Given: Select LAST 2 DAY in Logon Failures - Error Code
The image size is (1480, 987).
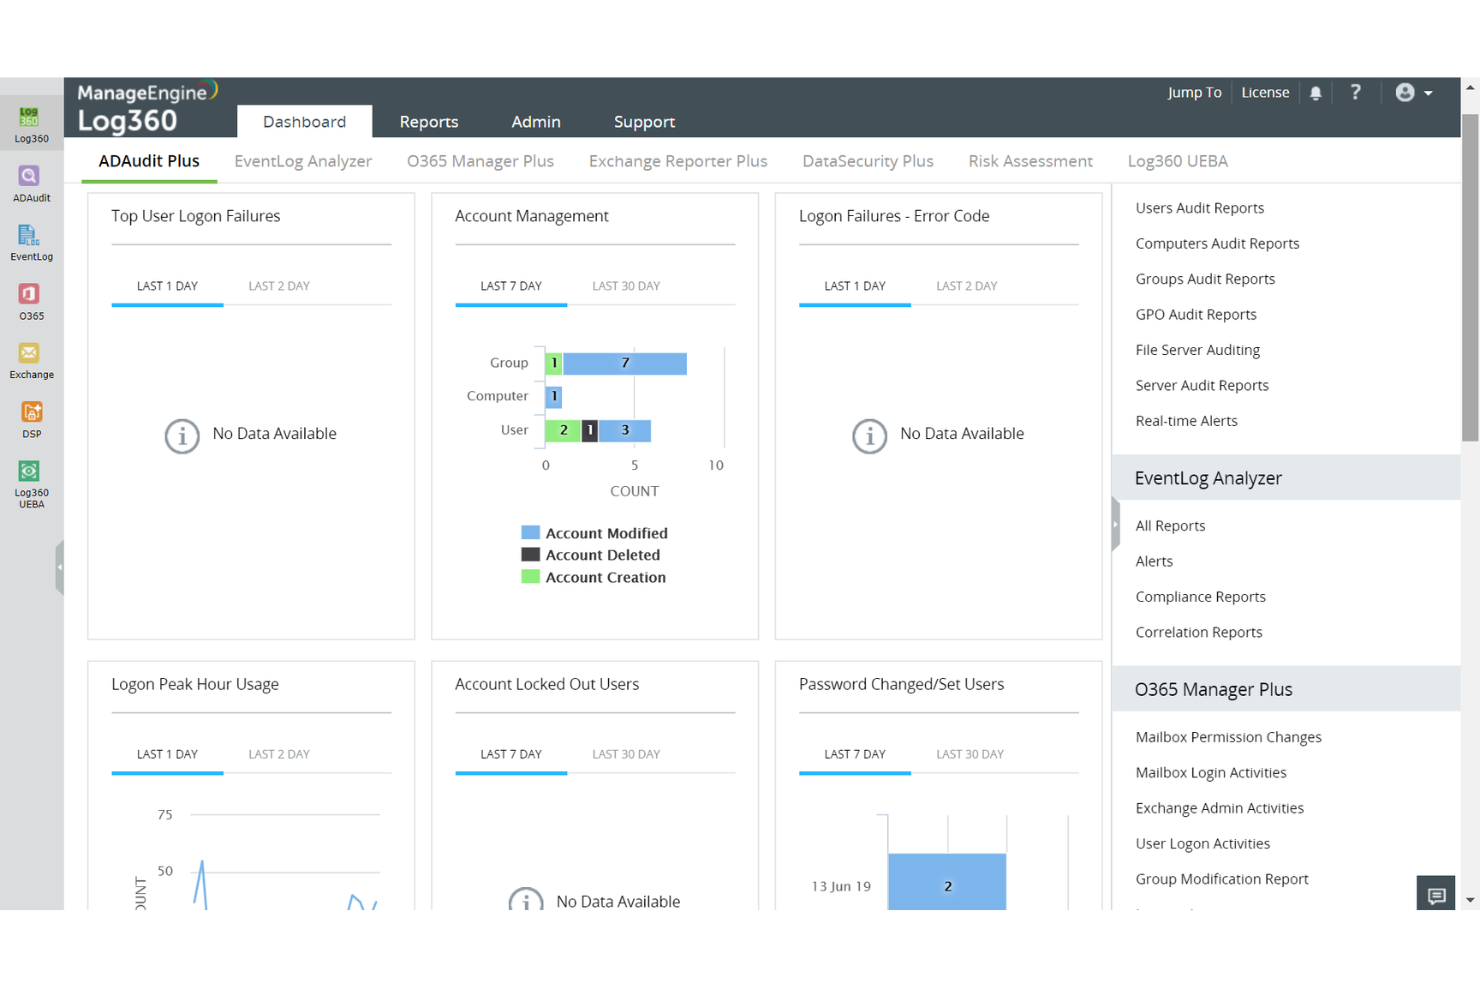Looking at the screenshot, I should 966,286.
